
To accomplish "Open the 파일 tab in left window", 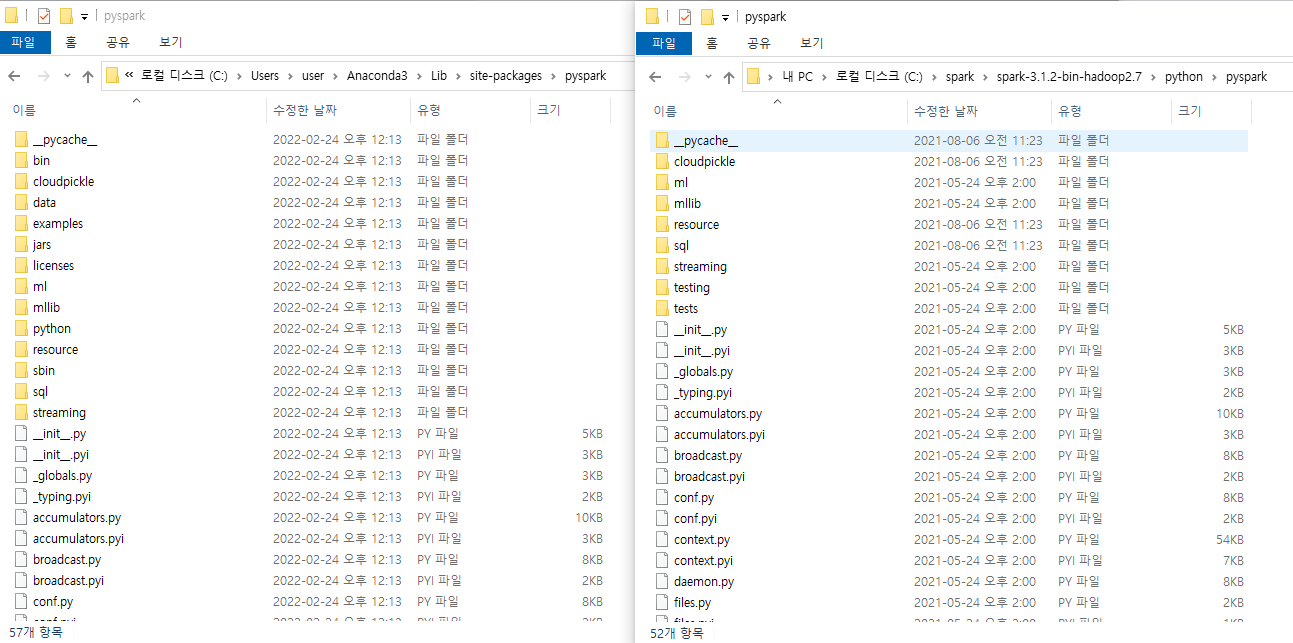I will (24, 42).
